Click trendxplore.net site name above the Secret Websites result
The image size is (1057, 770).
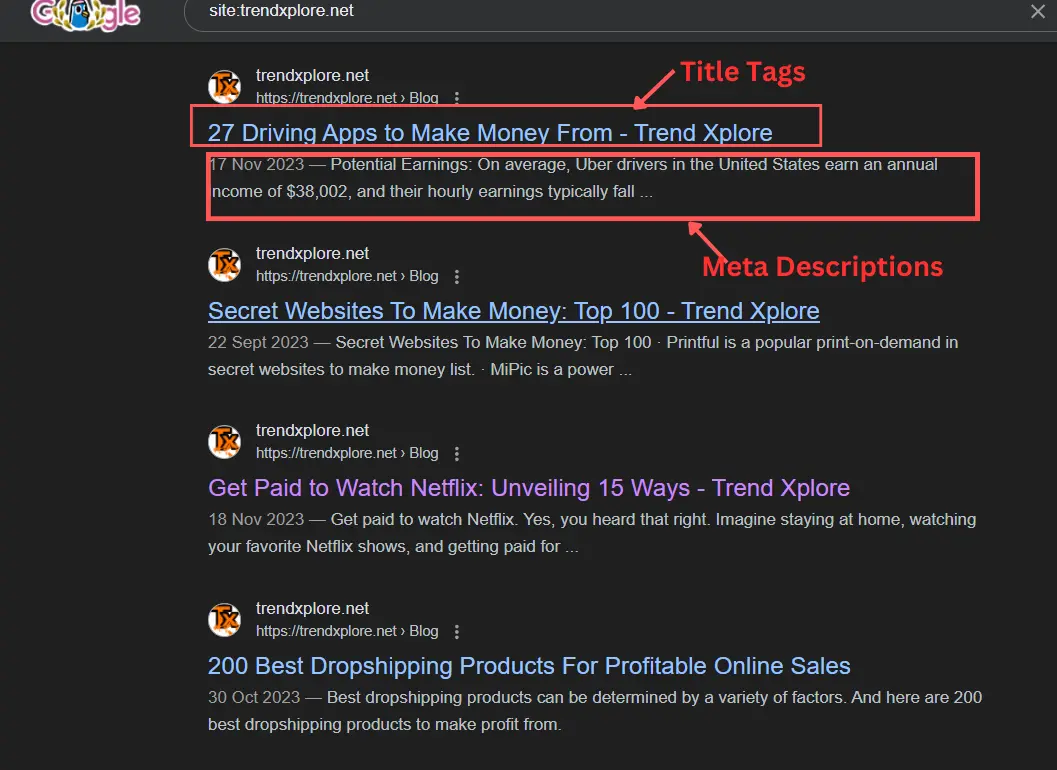tap(313, 253)
